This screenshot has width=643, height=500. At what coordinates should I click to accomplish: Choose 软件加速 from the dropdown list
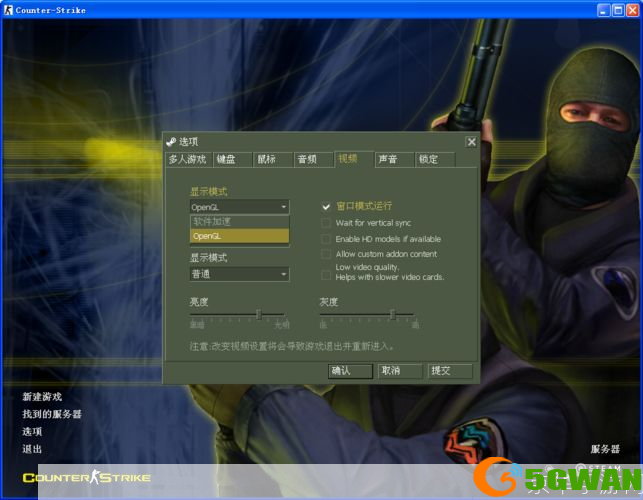coord(239,222)
